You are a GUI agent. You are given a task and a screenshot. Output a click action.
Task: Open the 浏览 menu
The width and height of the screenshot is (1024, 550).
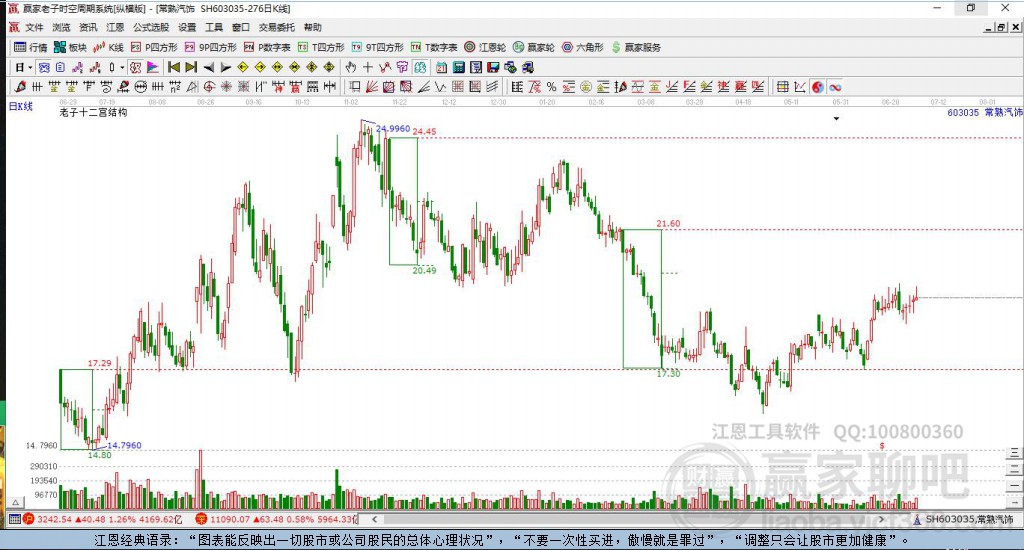pyautogui.click(x=61, y=27)
